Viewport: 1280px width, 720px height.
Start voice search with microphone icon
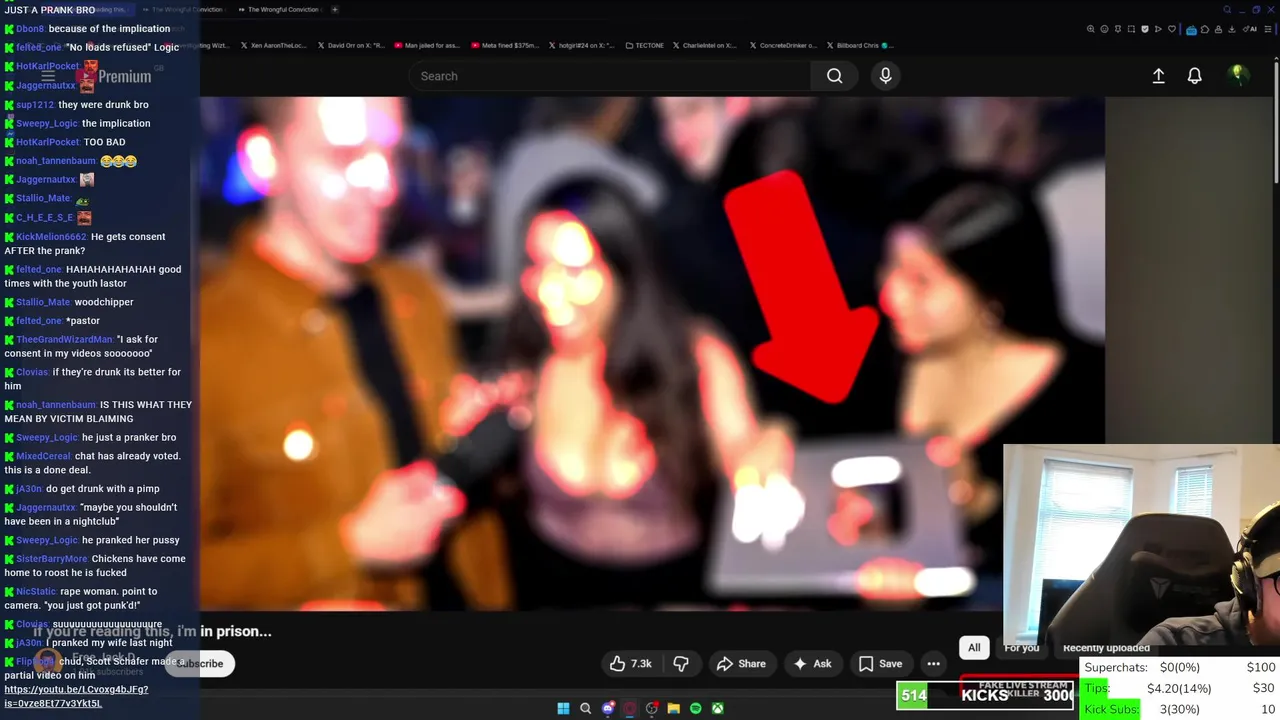point(885,76)
